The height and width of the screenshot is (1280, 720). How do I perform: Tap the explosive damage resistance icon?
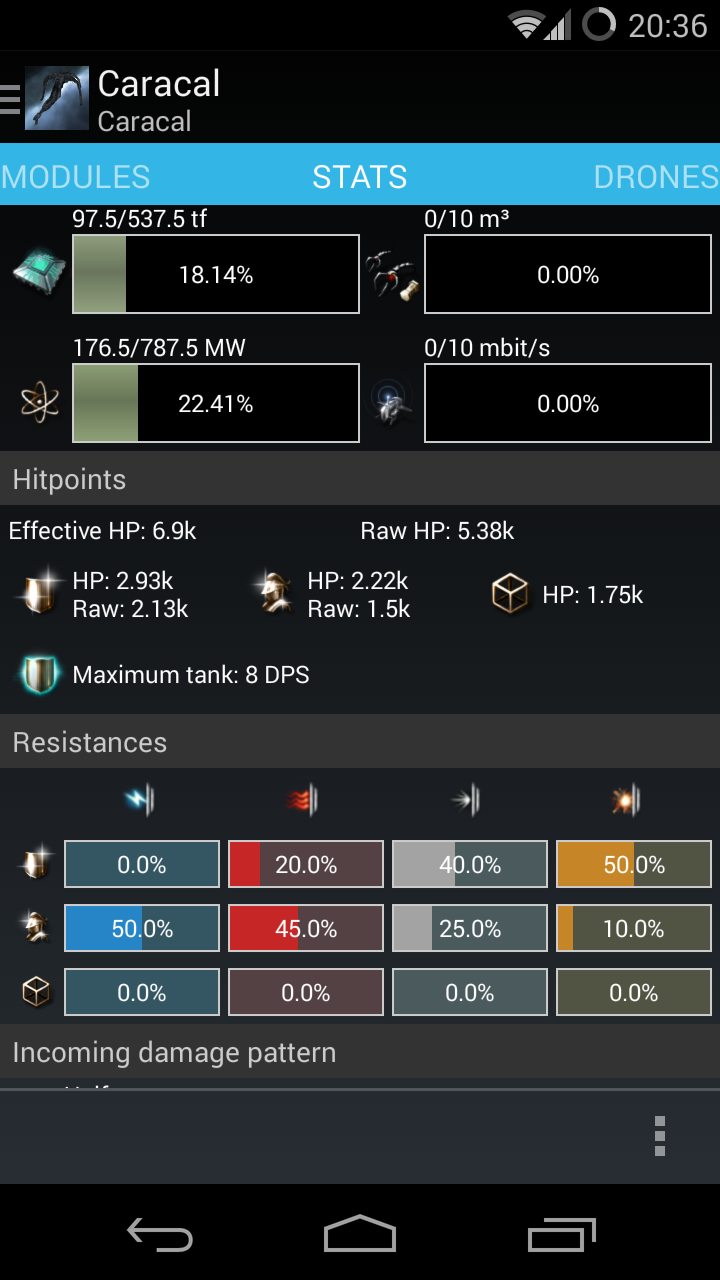pos(628,798)
